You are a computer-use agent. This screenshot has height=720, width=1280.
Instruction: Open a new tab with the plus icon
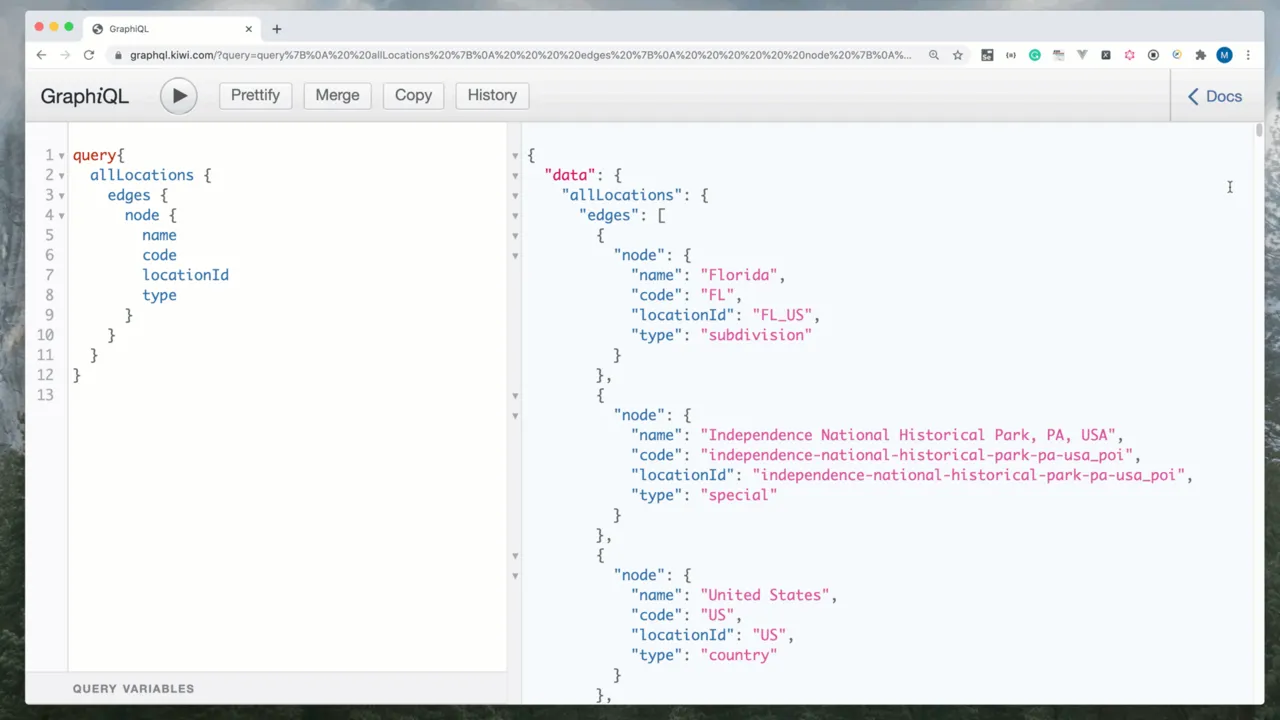tap(277, 29)
